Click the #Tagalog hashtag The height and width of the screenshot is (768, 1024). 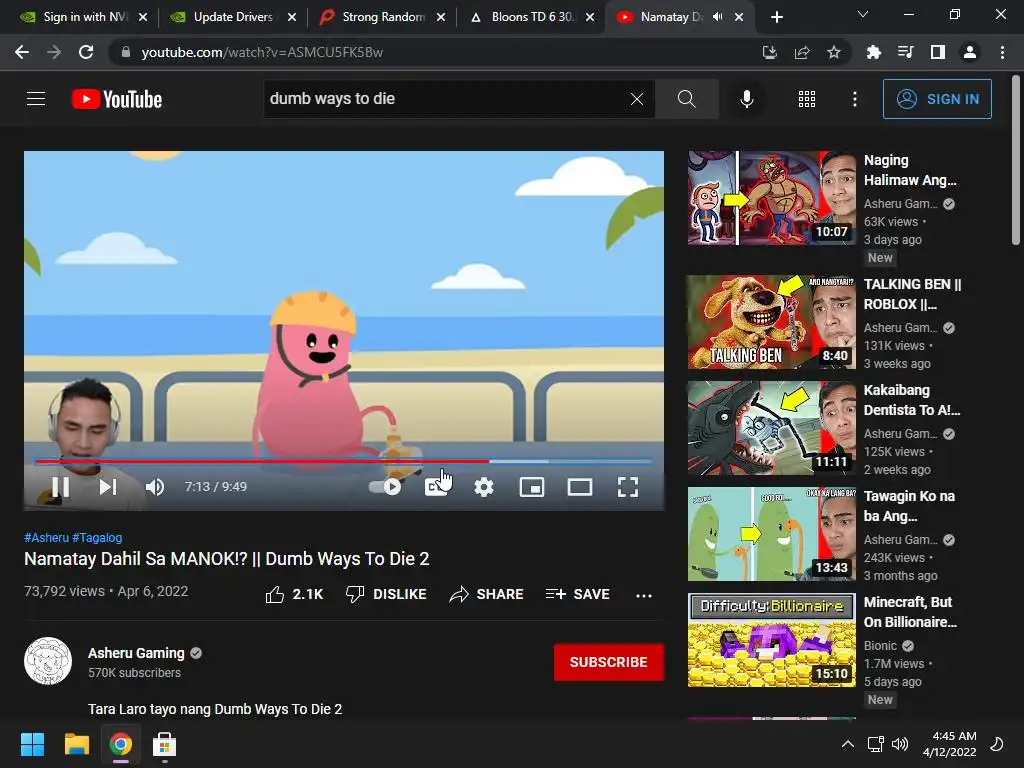(97, 537)
